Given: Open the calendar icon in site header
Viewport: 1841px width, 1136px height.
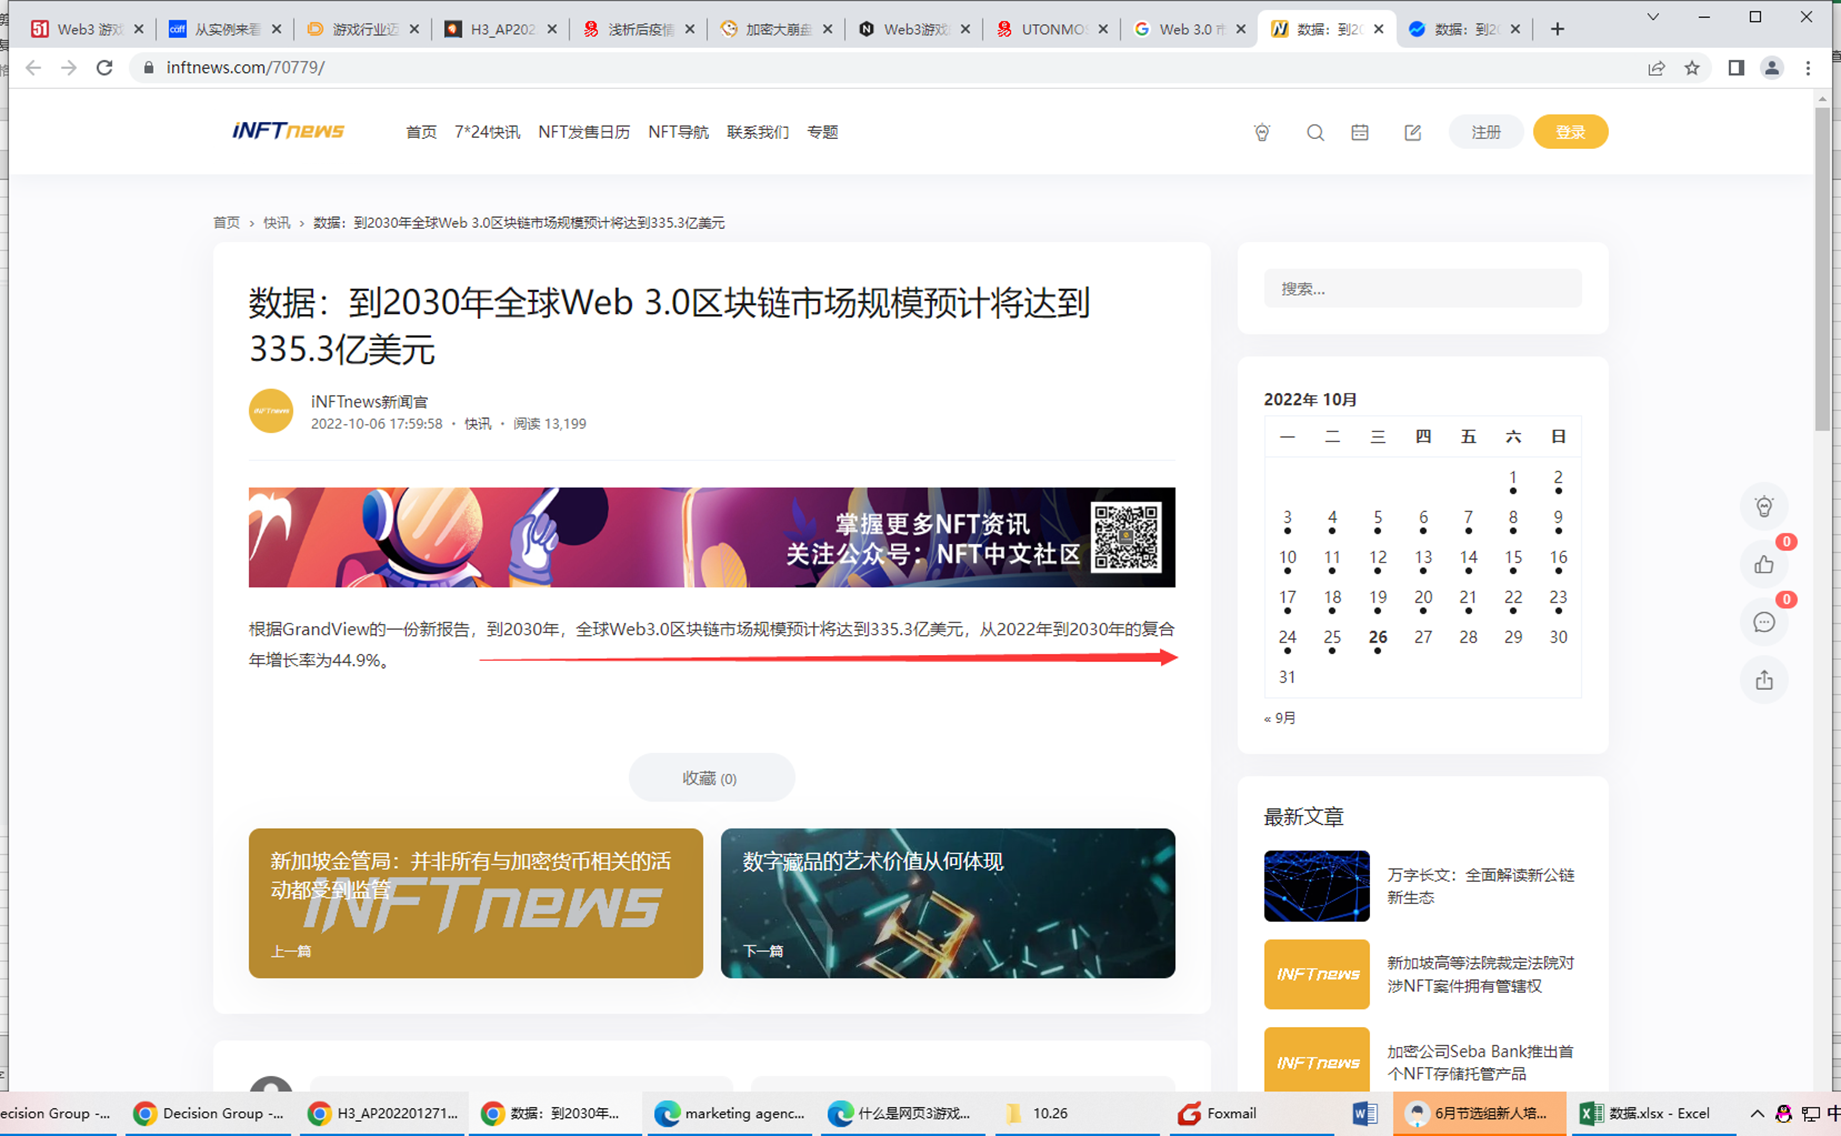Looking at the screenshot, I should coord(1360,132).
